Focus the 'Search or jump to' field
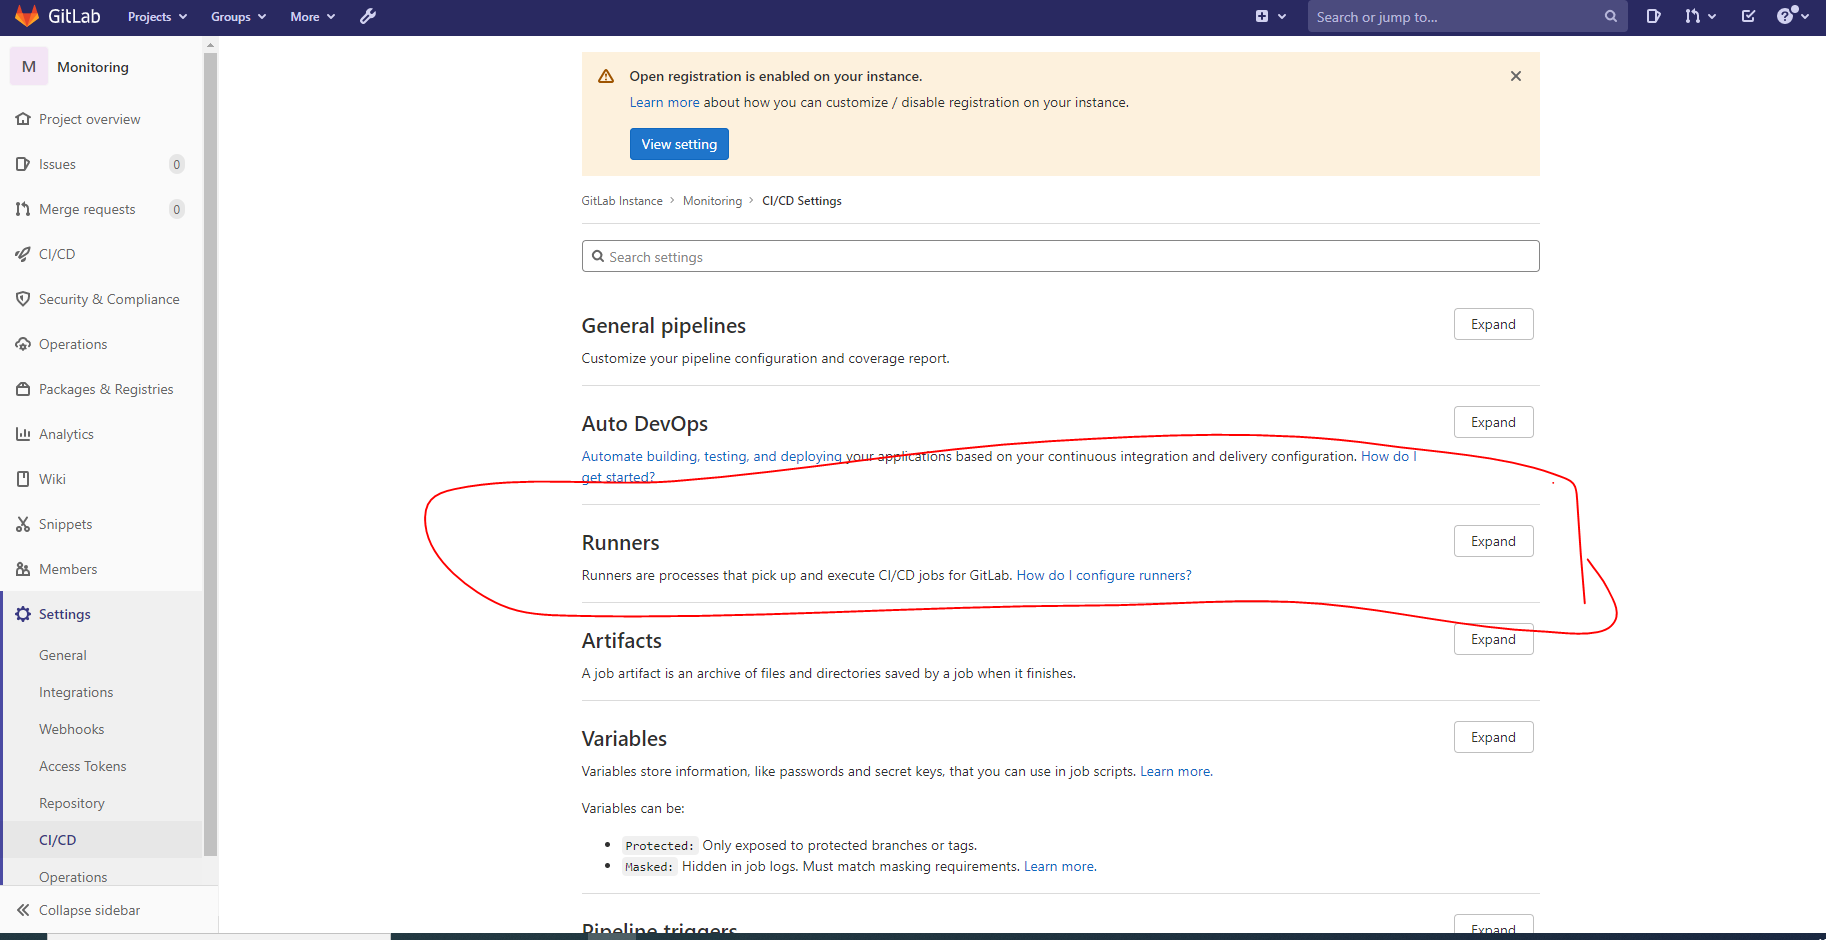Viewport: 1826px width, 940px height. [x=1467, y=16]
